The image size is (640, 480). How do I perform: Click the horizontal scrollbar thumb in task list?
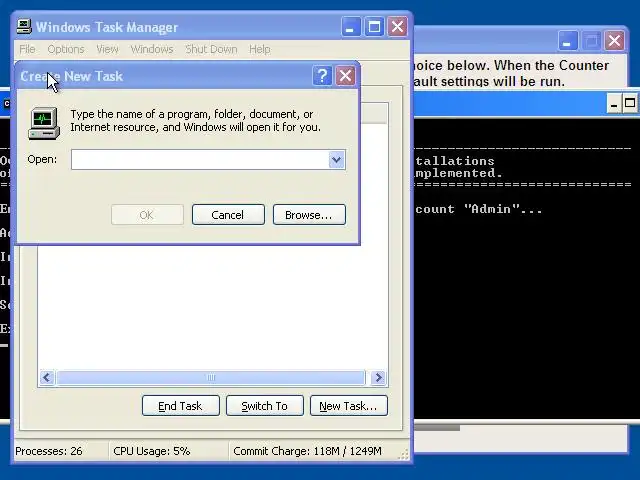click(211, 378)
